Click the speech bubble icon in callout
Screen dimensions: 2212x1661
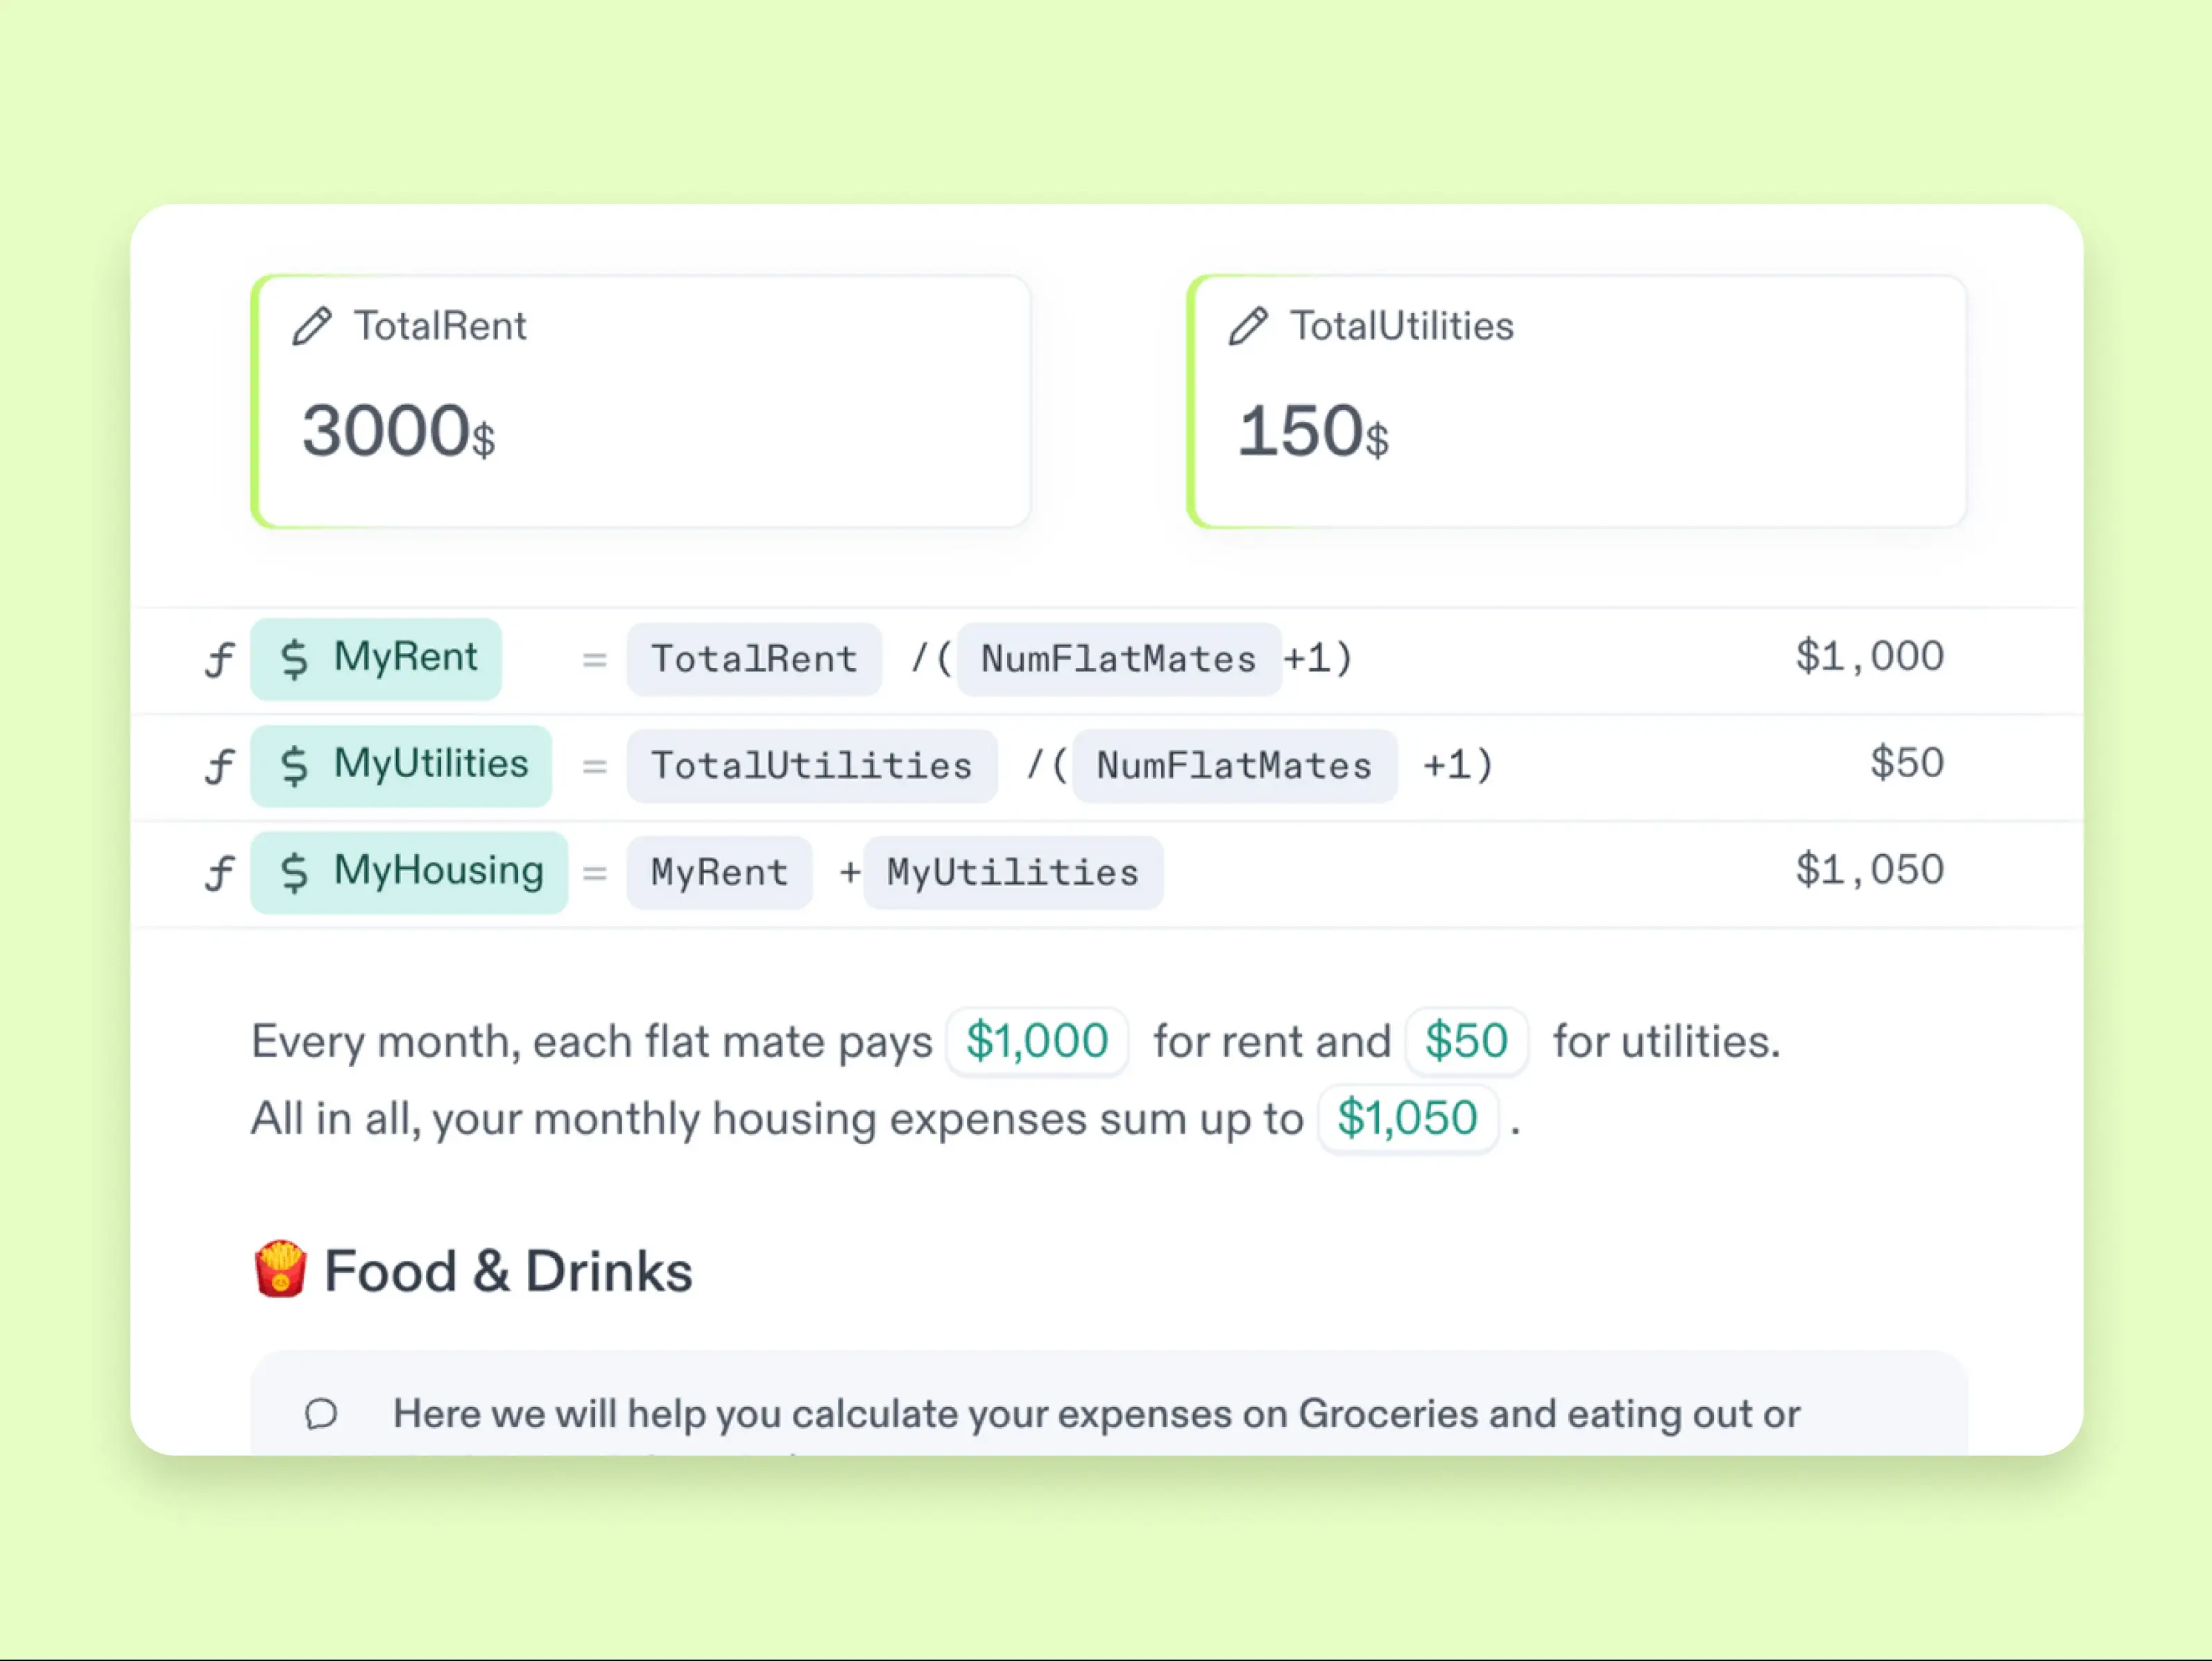(321, 1414)
